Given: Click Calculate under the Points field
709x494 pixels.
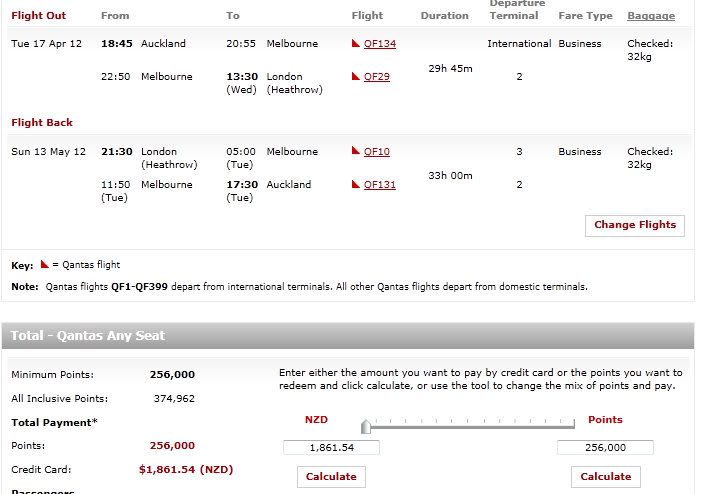Looking at the screenshot, I should tap(605, 477).
